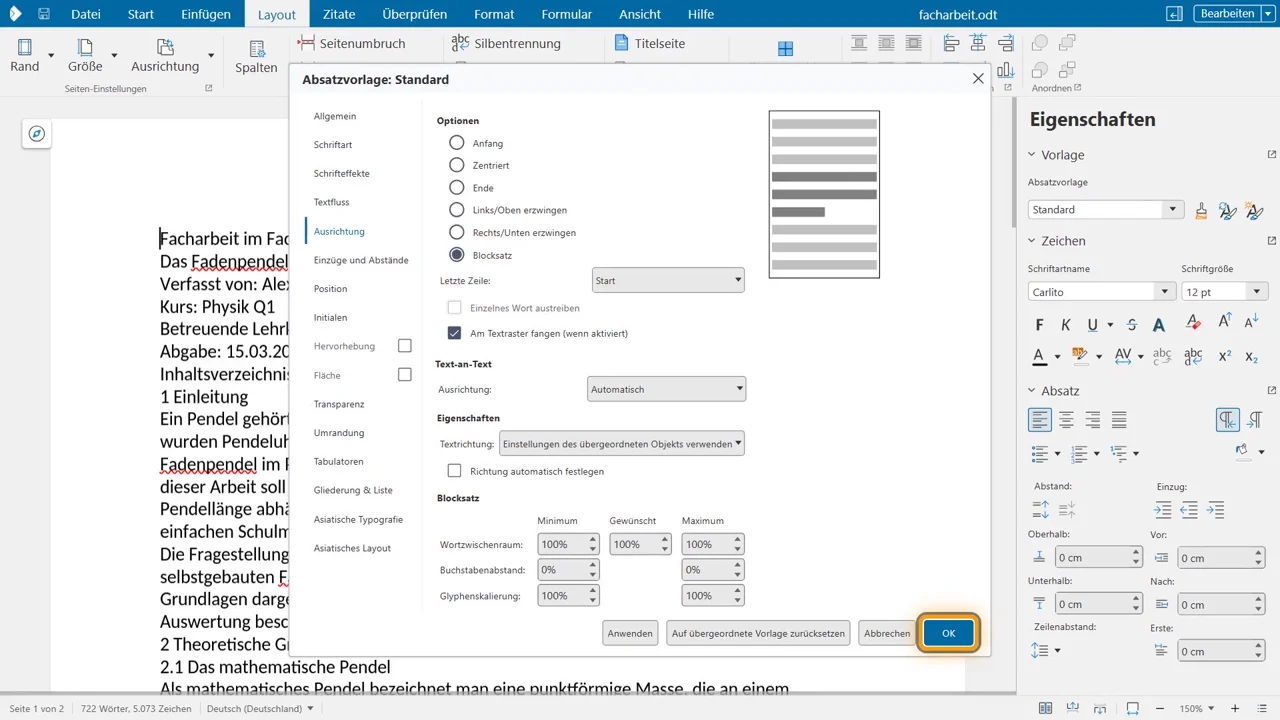Apply superscript (x²) formatting
The height and width of the screenshot is (720, 1280).
(x=1225, y=356)
